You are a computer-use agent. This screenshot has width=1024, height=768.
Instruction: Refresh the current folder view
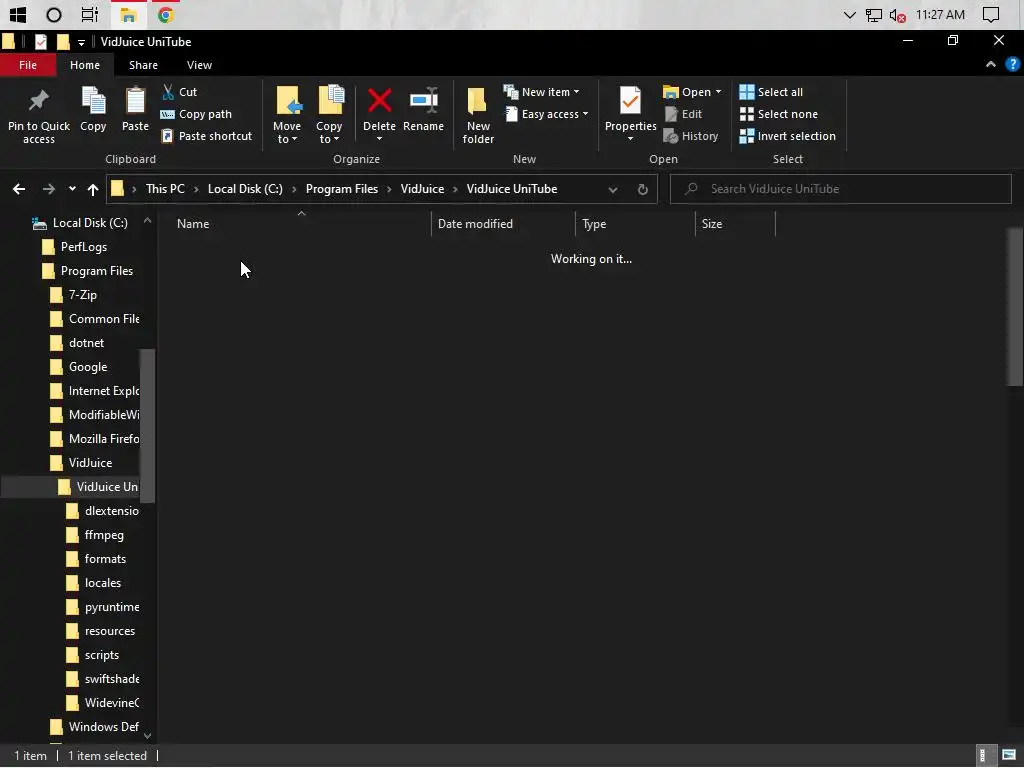[643, 189]
